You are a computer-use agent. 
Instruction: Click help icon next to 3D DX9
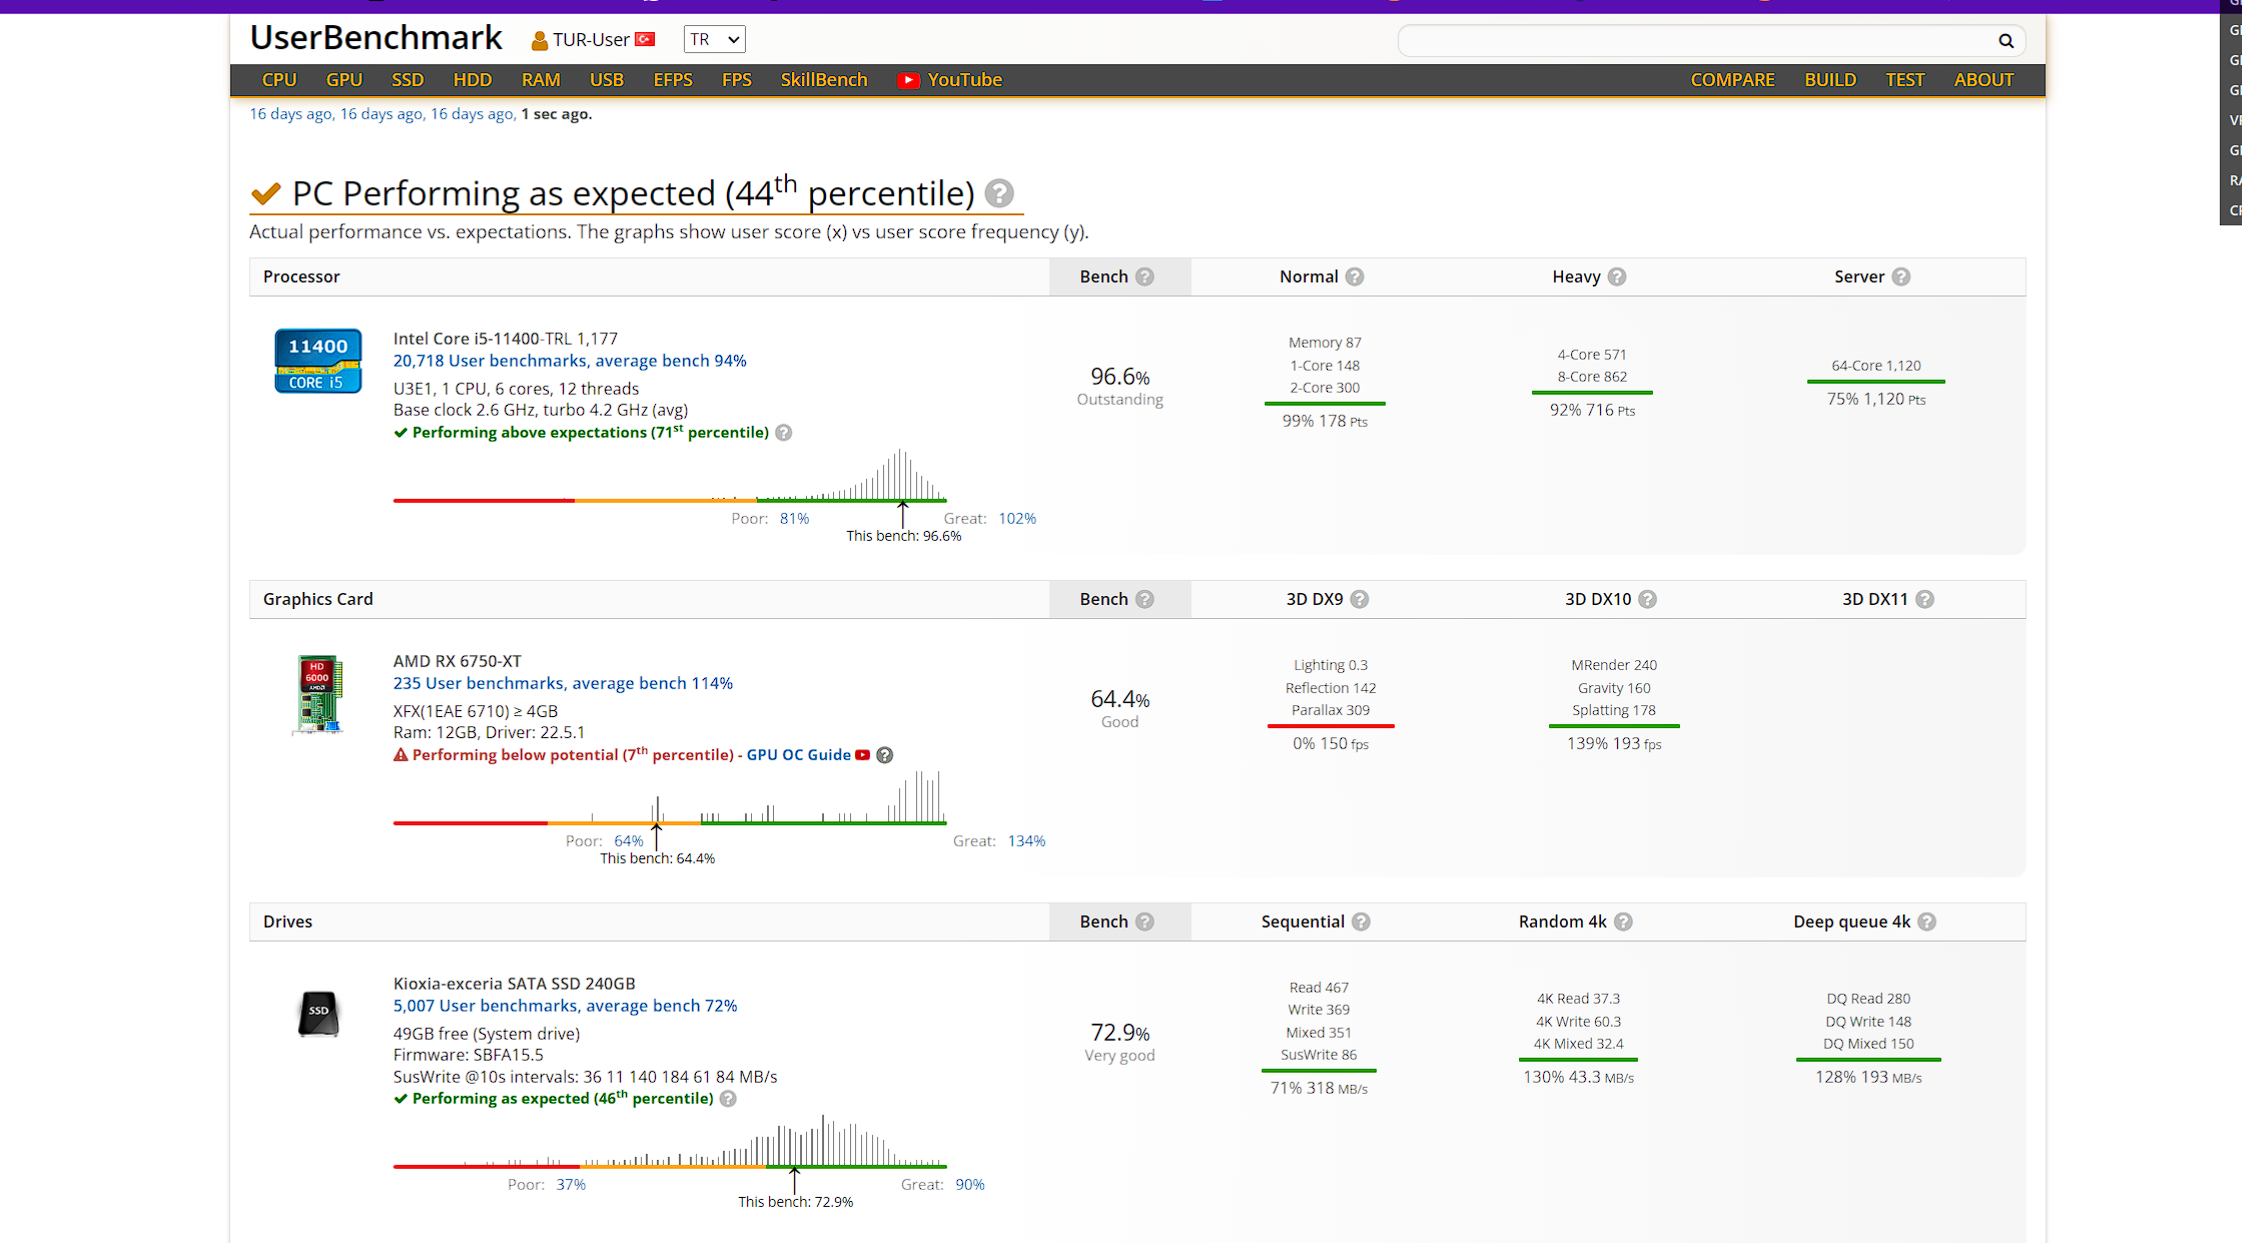point(1359,599)
